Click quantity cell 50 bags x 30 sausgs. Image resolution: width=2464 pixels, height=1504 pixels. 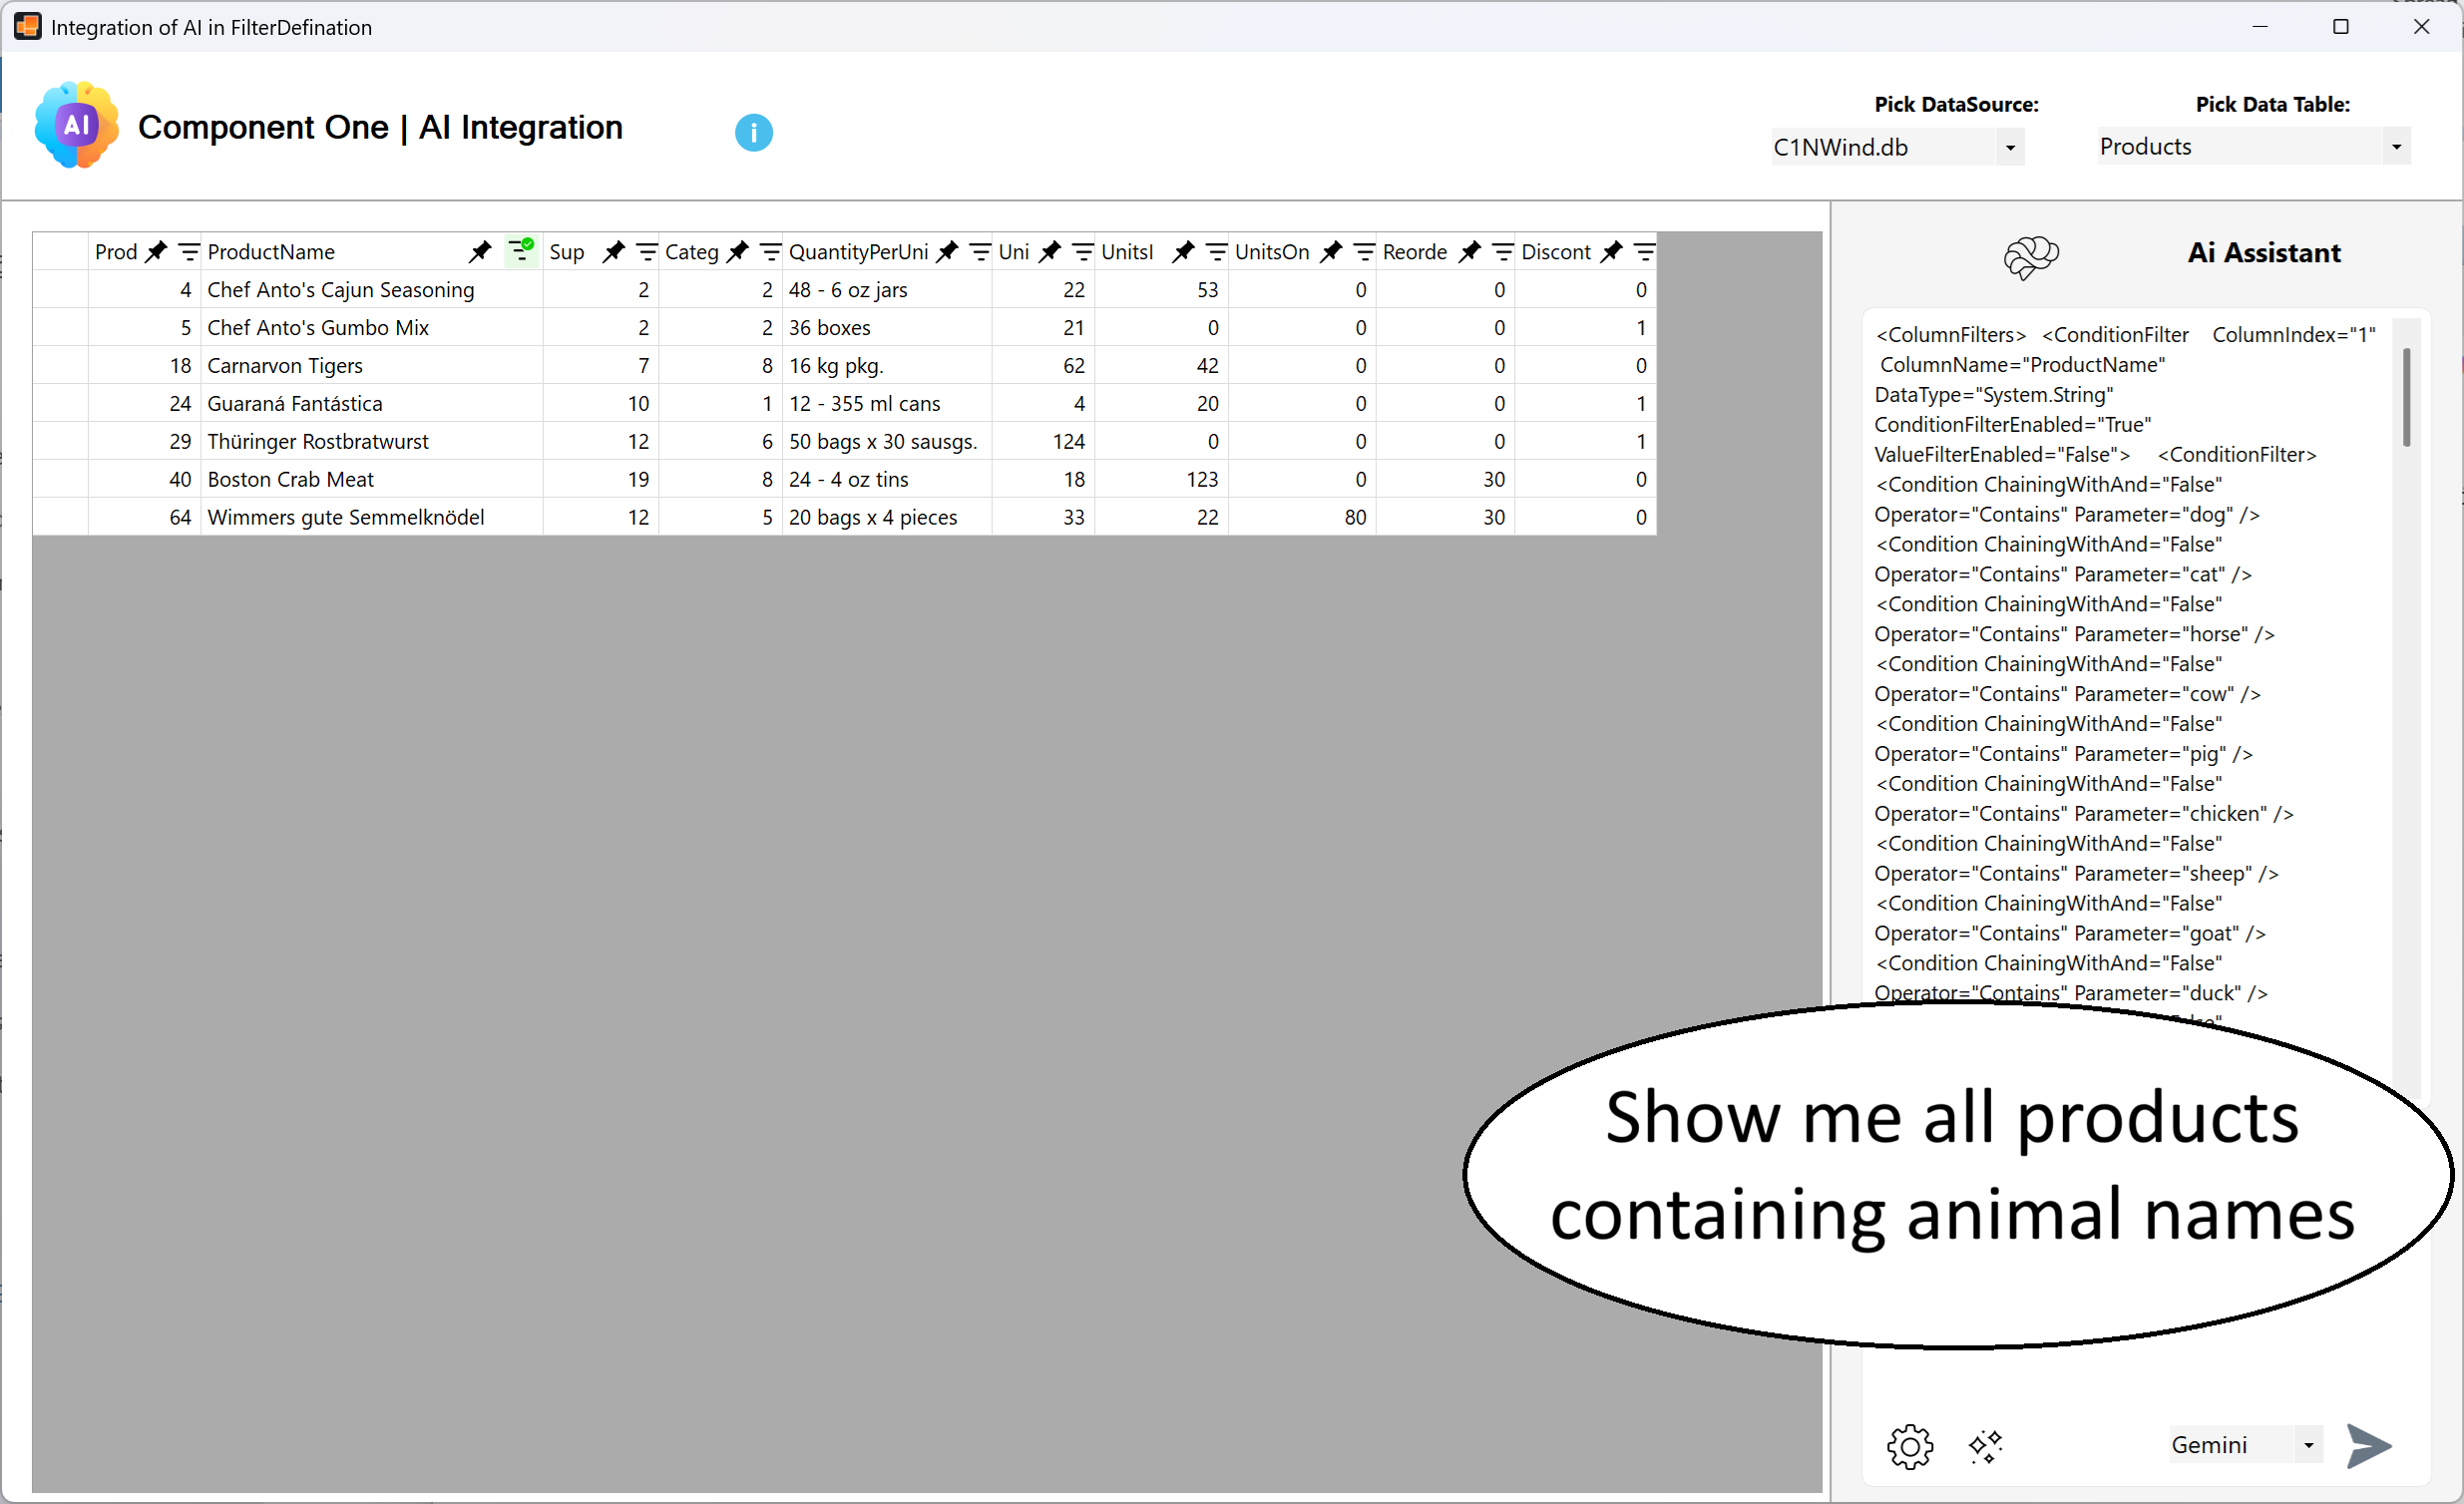(886, 442)
